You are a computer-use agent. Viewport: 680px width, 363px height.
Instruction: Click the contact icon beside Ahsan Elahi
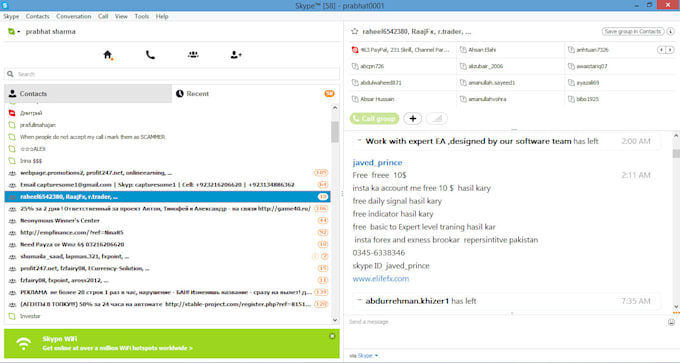(x=463, y=50)
